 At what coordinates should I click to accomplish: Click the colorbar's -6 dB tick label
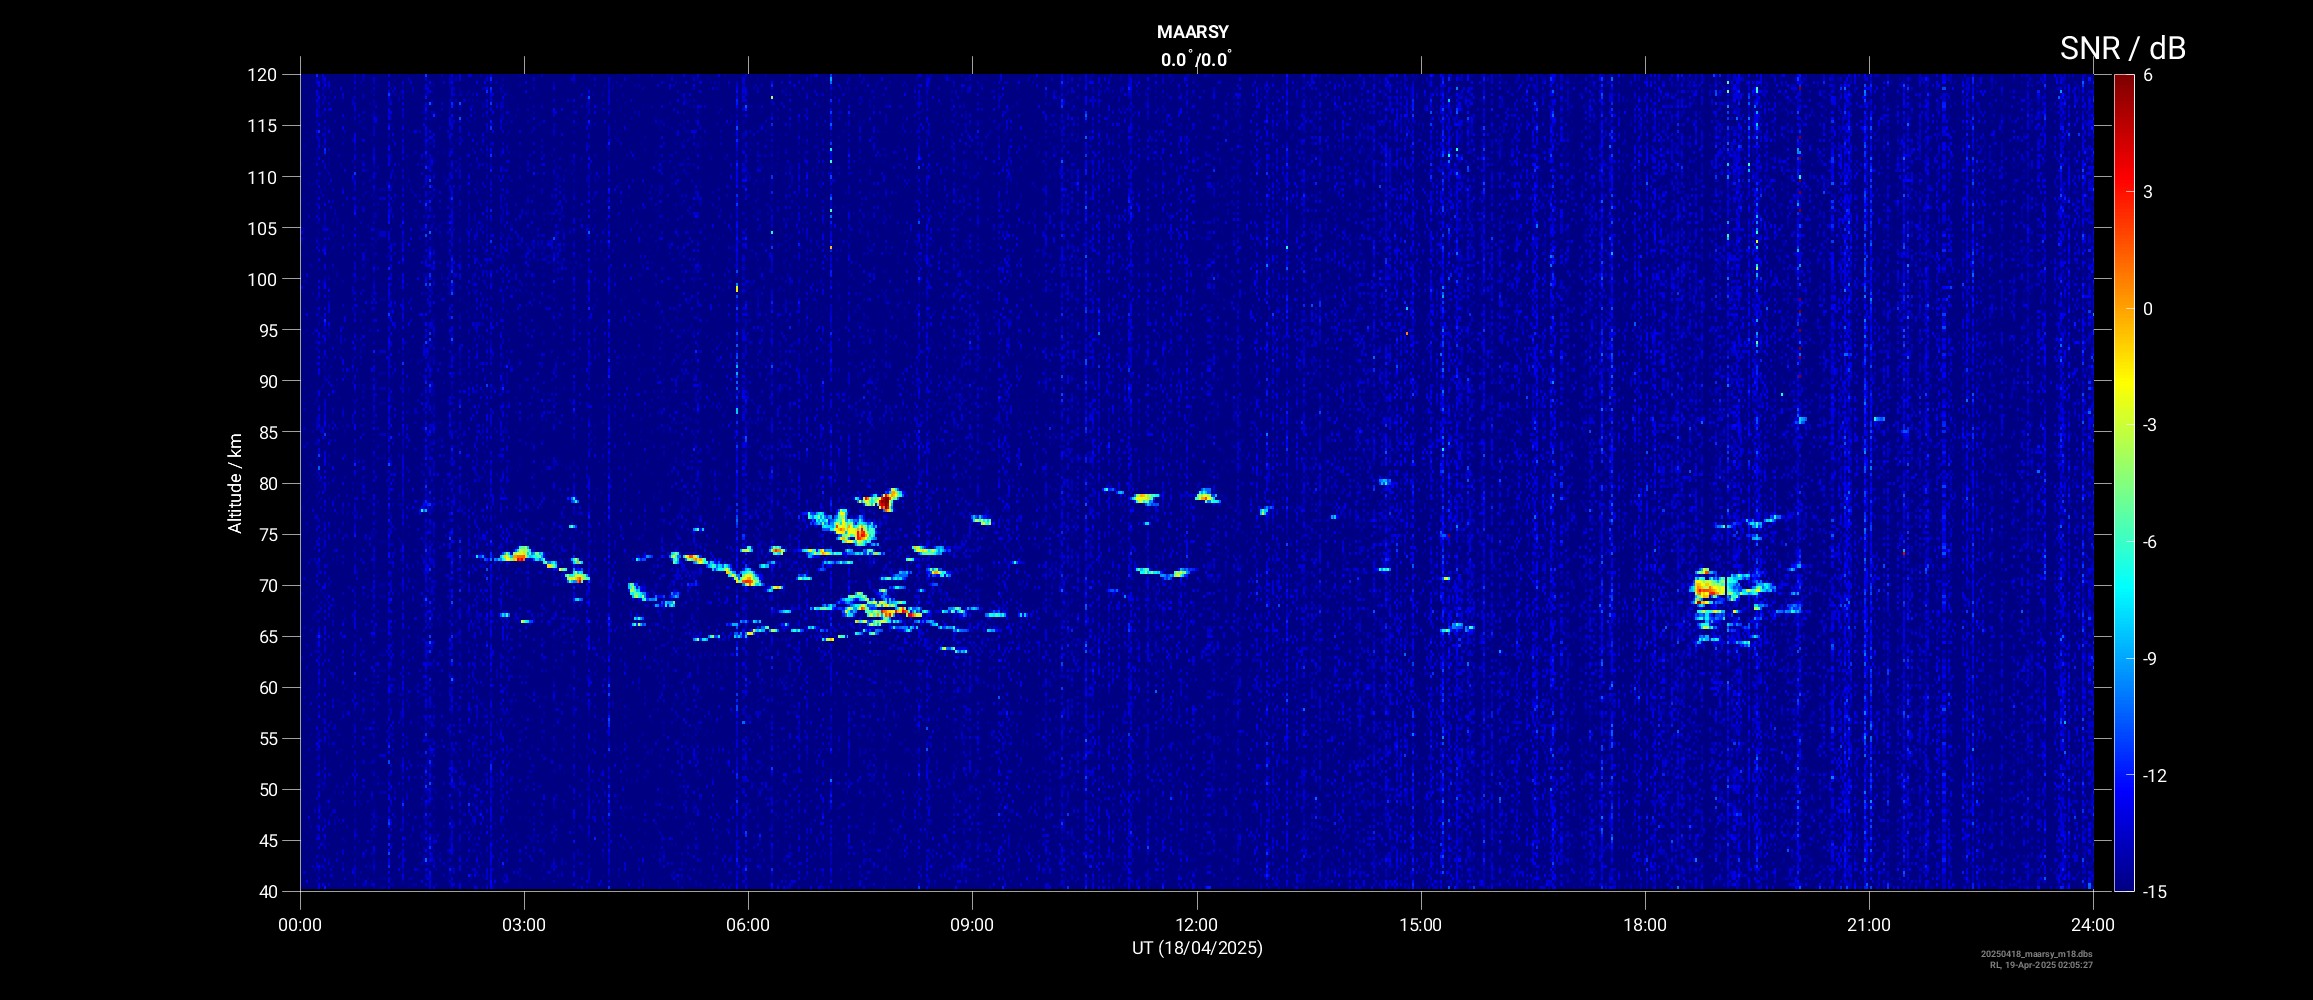point(2150,541)
